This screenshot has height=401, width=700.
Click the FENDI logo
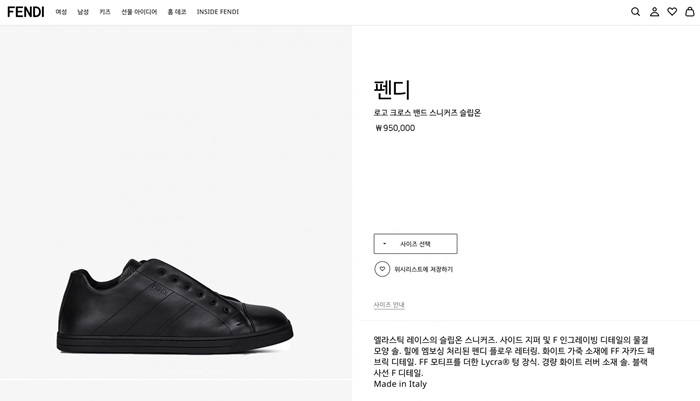26,12
